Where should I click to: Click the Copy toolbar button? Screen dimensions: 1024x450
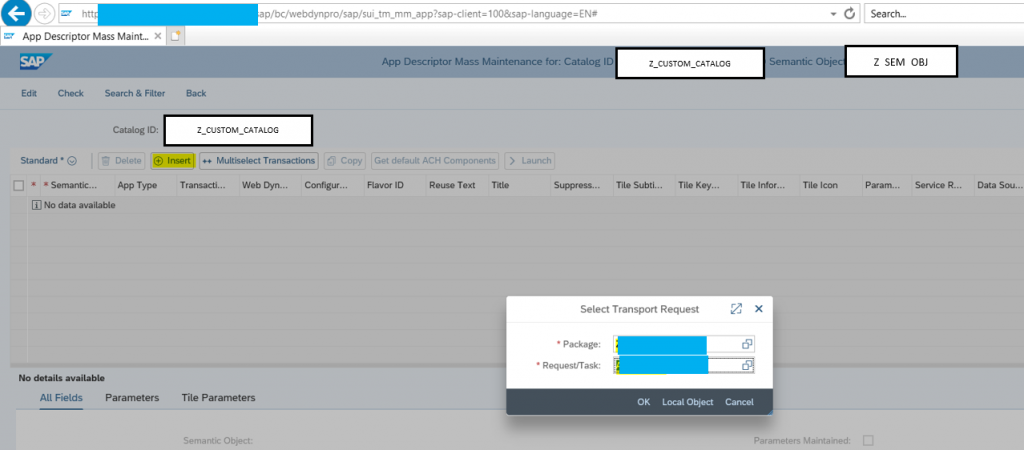345,161
